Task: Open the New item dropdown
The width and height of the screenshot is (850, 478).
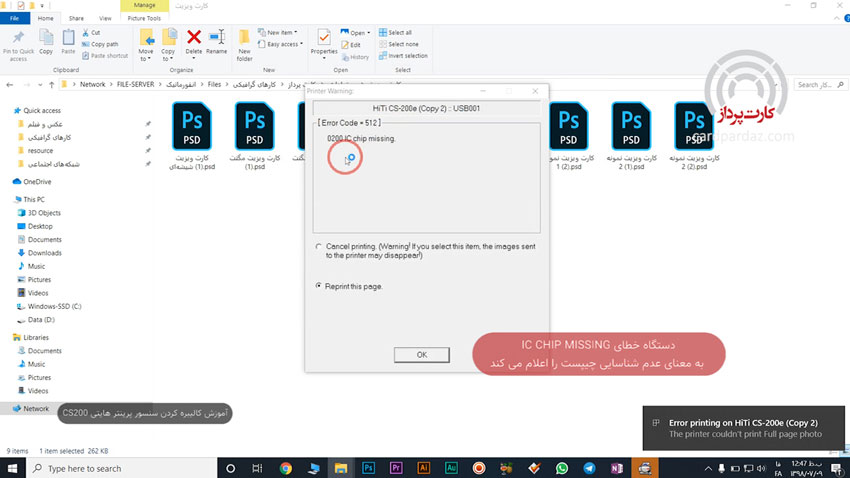Action: (x=278, y=33)
